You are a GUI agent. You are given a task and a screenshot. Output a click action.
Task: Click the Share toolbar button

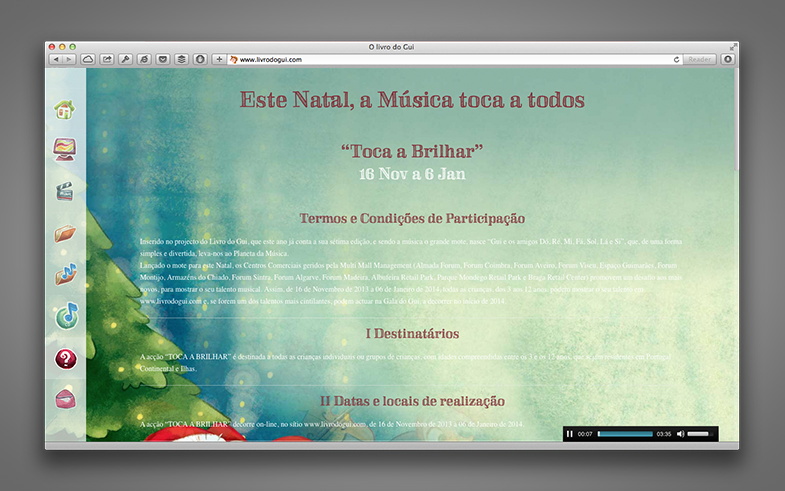(x=107, y=60)
